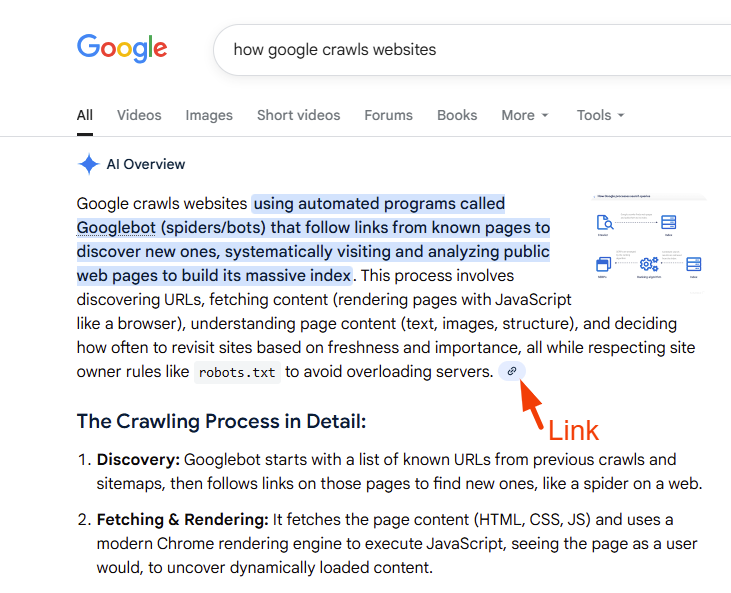Click the Googlebot underlined link
This screenshot has width=731, height=593.
[x=116, y=228]
